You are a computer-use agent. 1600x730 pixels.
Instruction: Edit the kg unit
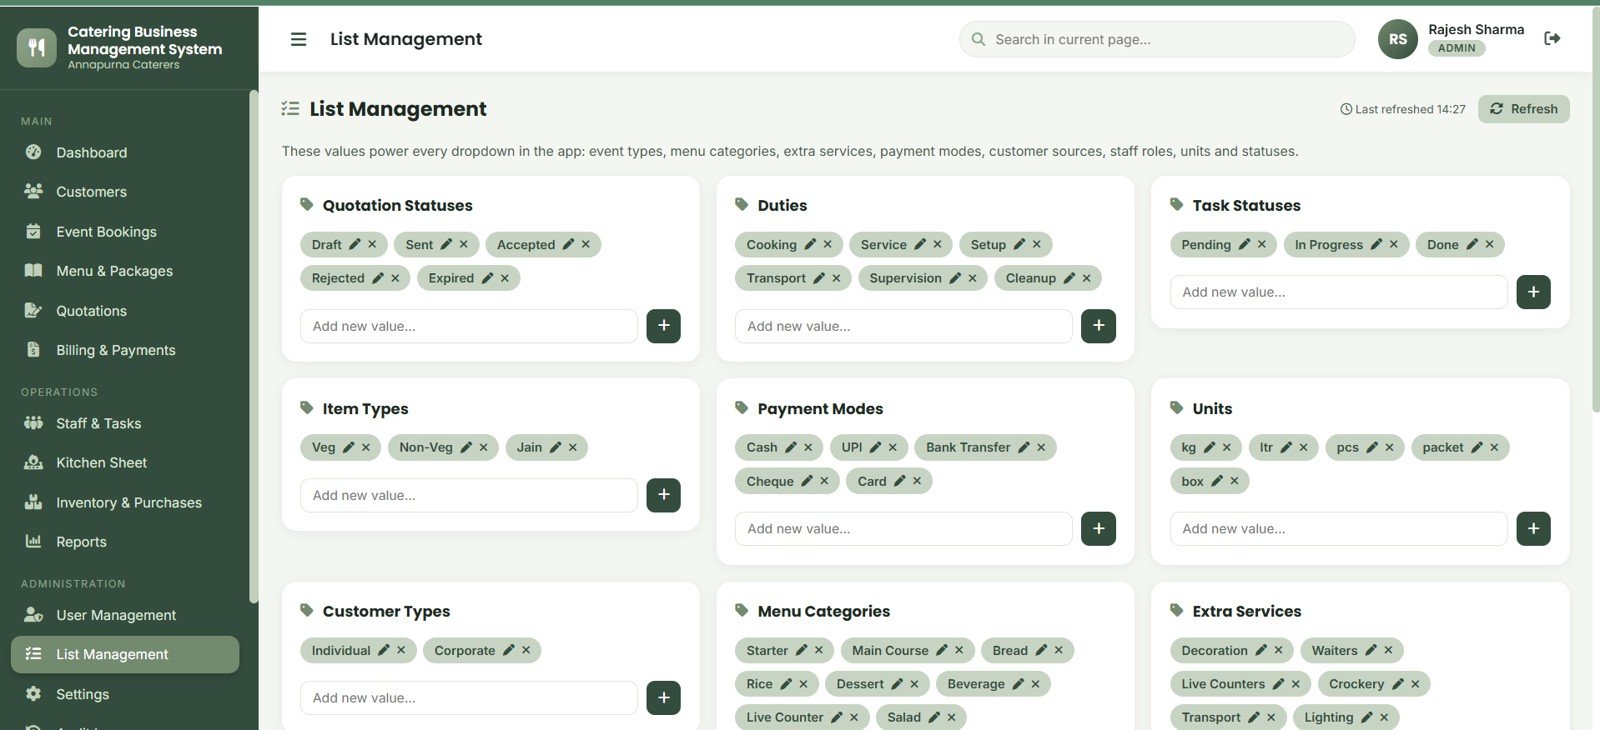tap(1209, 447)
